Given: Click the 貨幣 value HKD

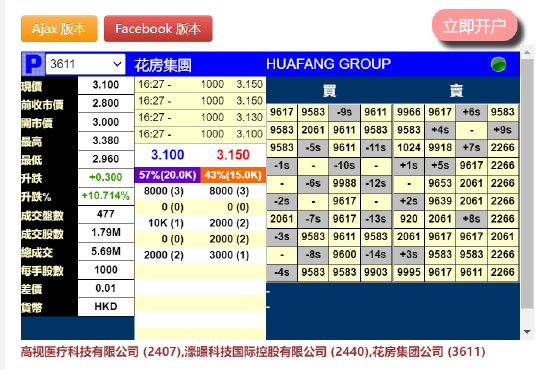Looking at the screenshot, I should [106, 307].
